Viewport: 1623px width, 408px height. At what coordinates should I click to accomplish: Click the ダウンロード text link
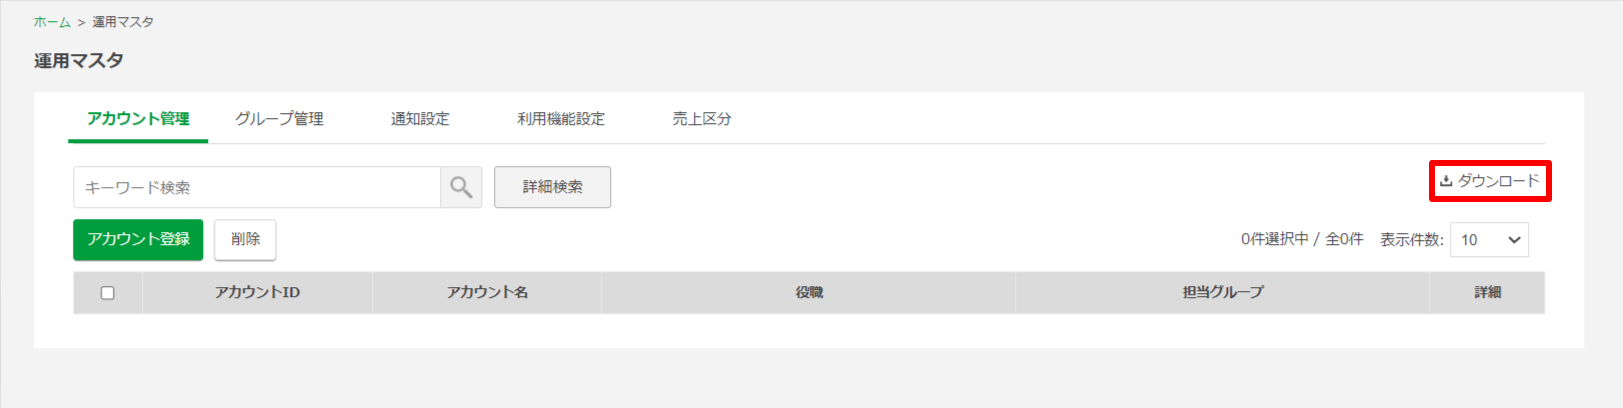coord(1498,181)
